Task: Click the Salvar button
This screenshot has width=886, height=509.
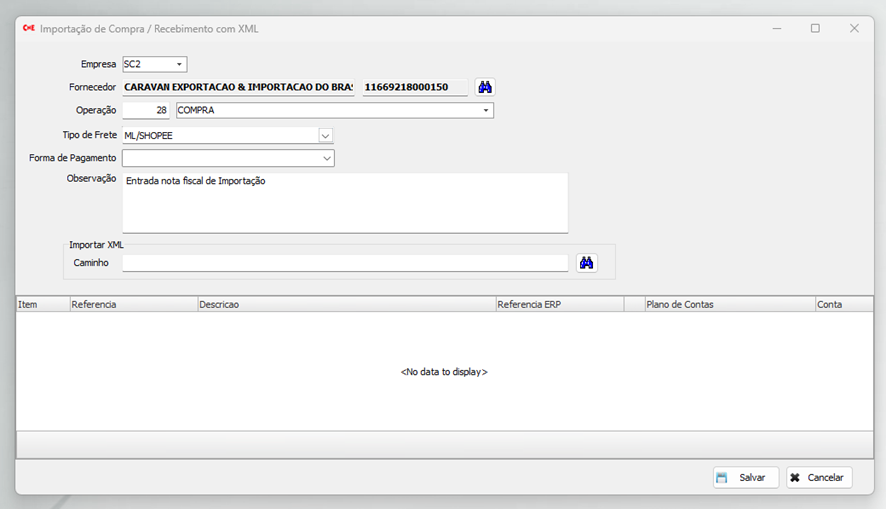Action: pos(746,478)
